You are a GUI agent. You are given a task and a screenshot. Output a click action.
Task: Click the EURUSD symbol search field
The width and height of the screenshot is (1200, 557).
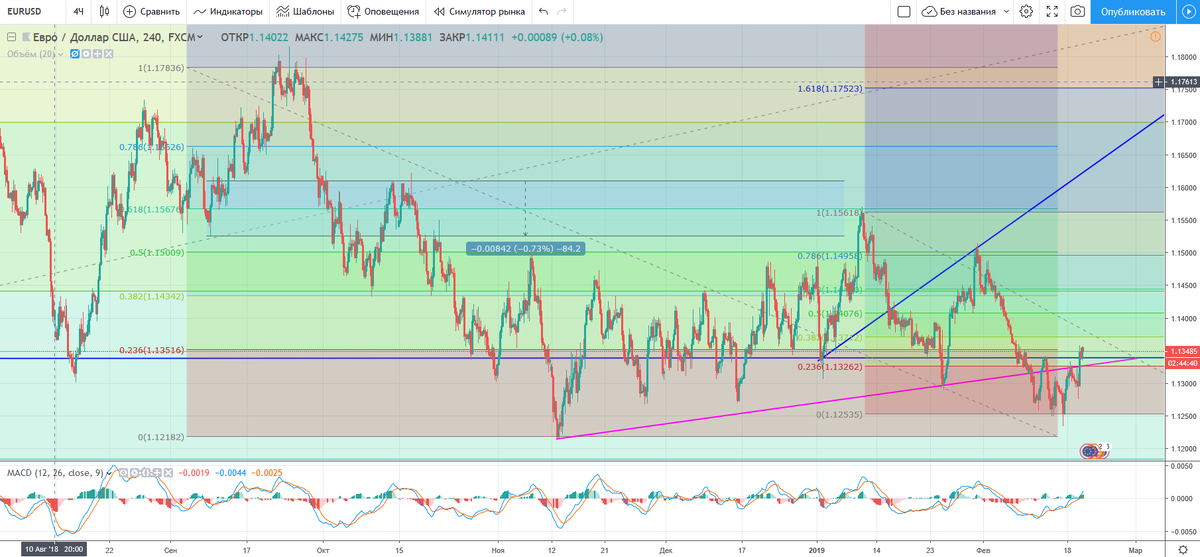coord(30,12)
